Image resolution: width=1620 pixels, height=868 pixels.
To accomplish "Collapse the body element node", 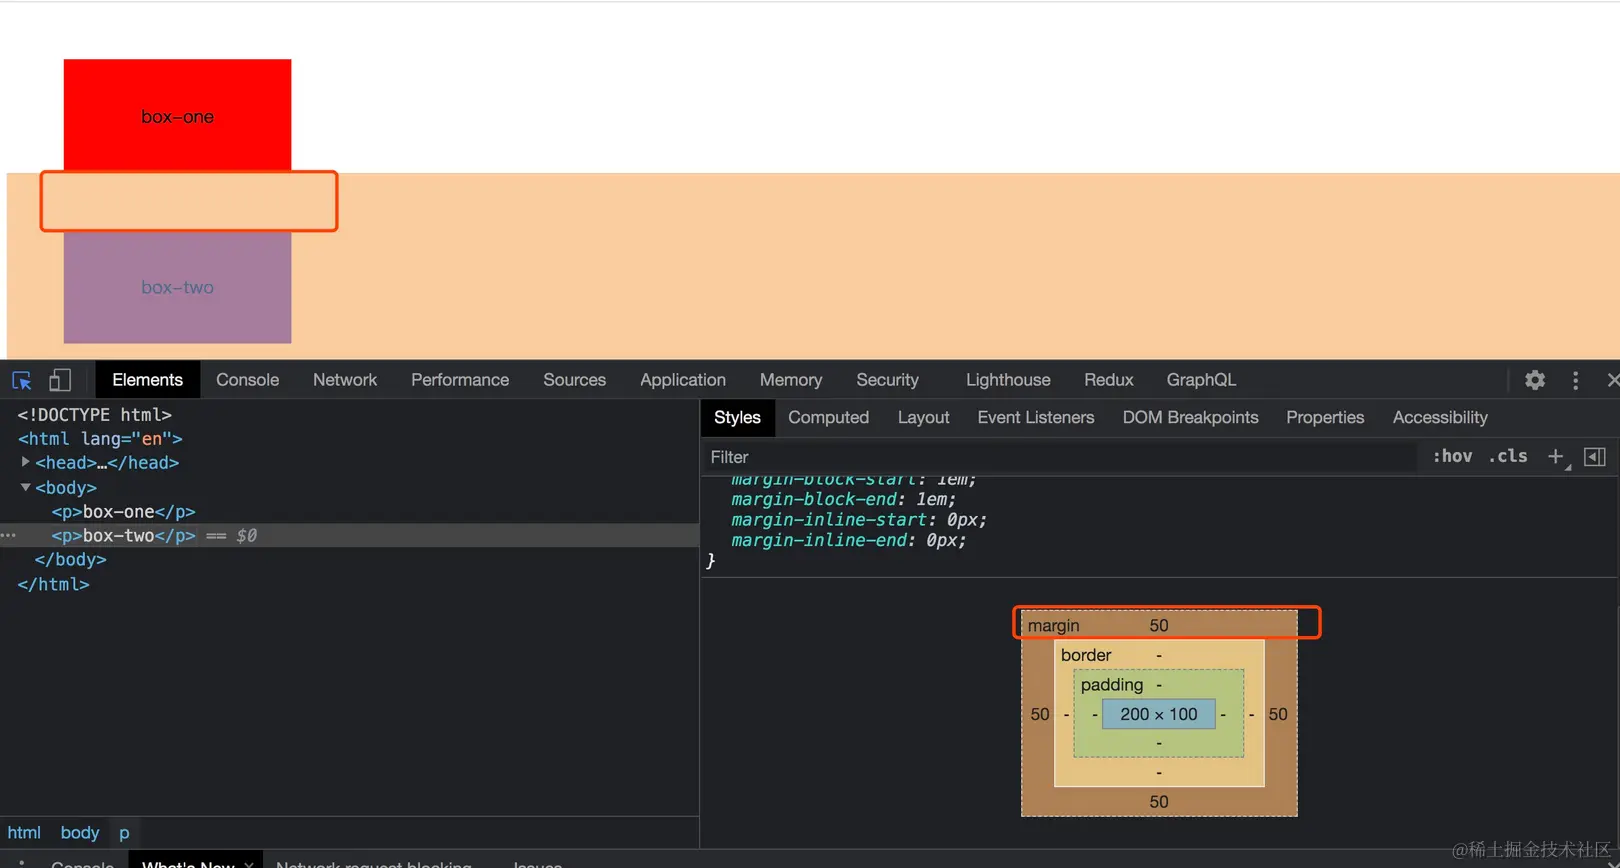I will coord(25,487).
